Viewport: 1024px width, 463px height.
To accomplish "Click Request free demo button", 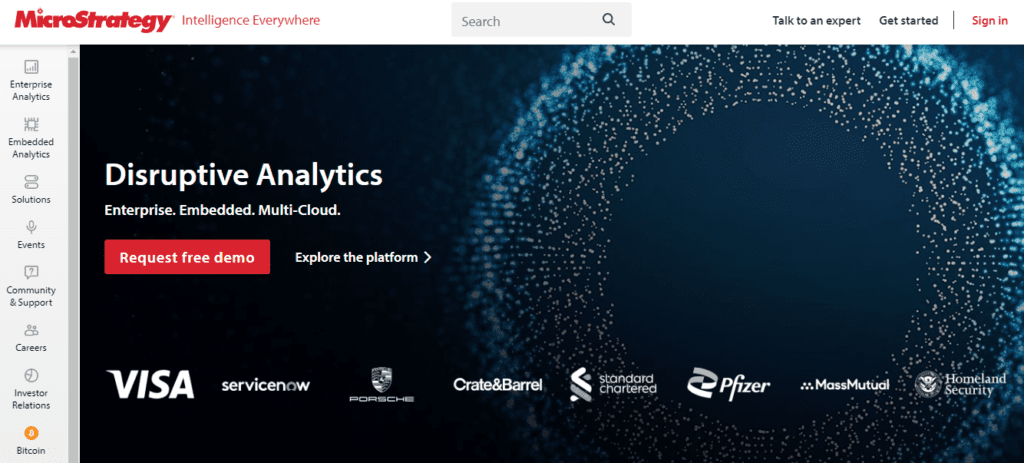I will 187,257.
